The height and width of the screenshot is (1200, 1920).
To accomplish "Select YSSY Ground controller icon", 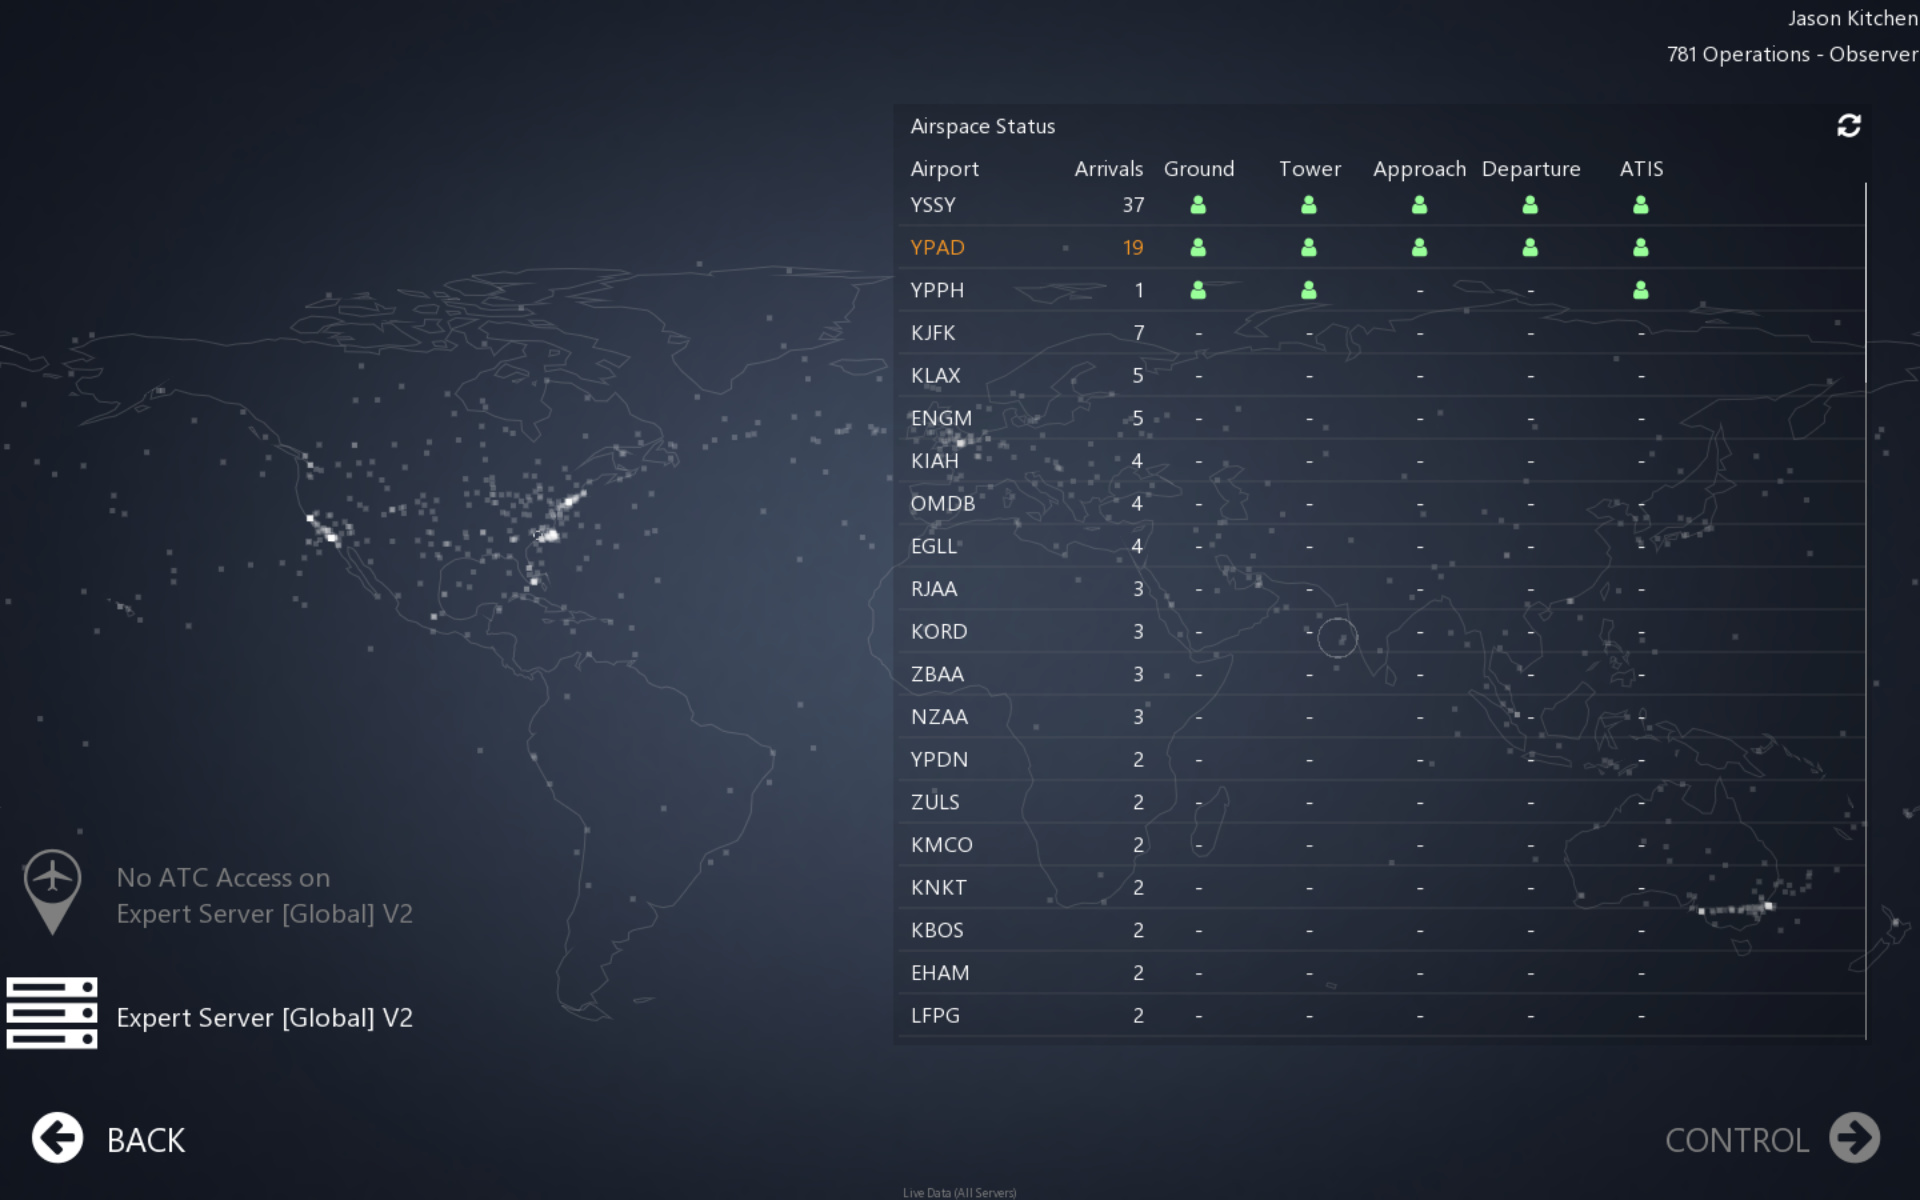I will (1198, 205).
